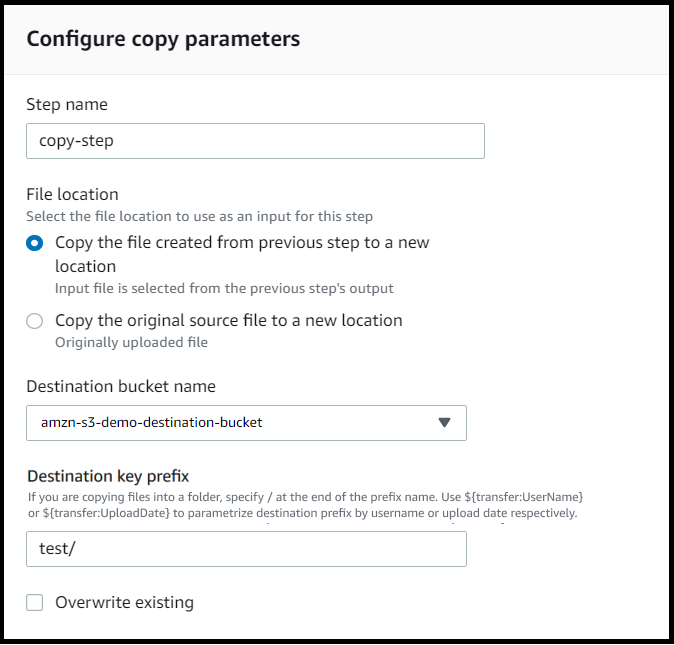Click 'Copy the original source file' label text
674x645 pixels.
(x=229, y=321)
